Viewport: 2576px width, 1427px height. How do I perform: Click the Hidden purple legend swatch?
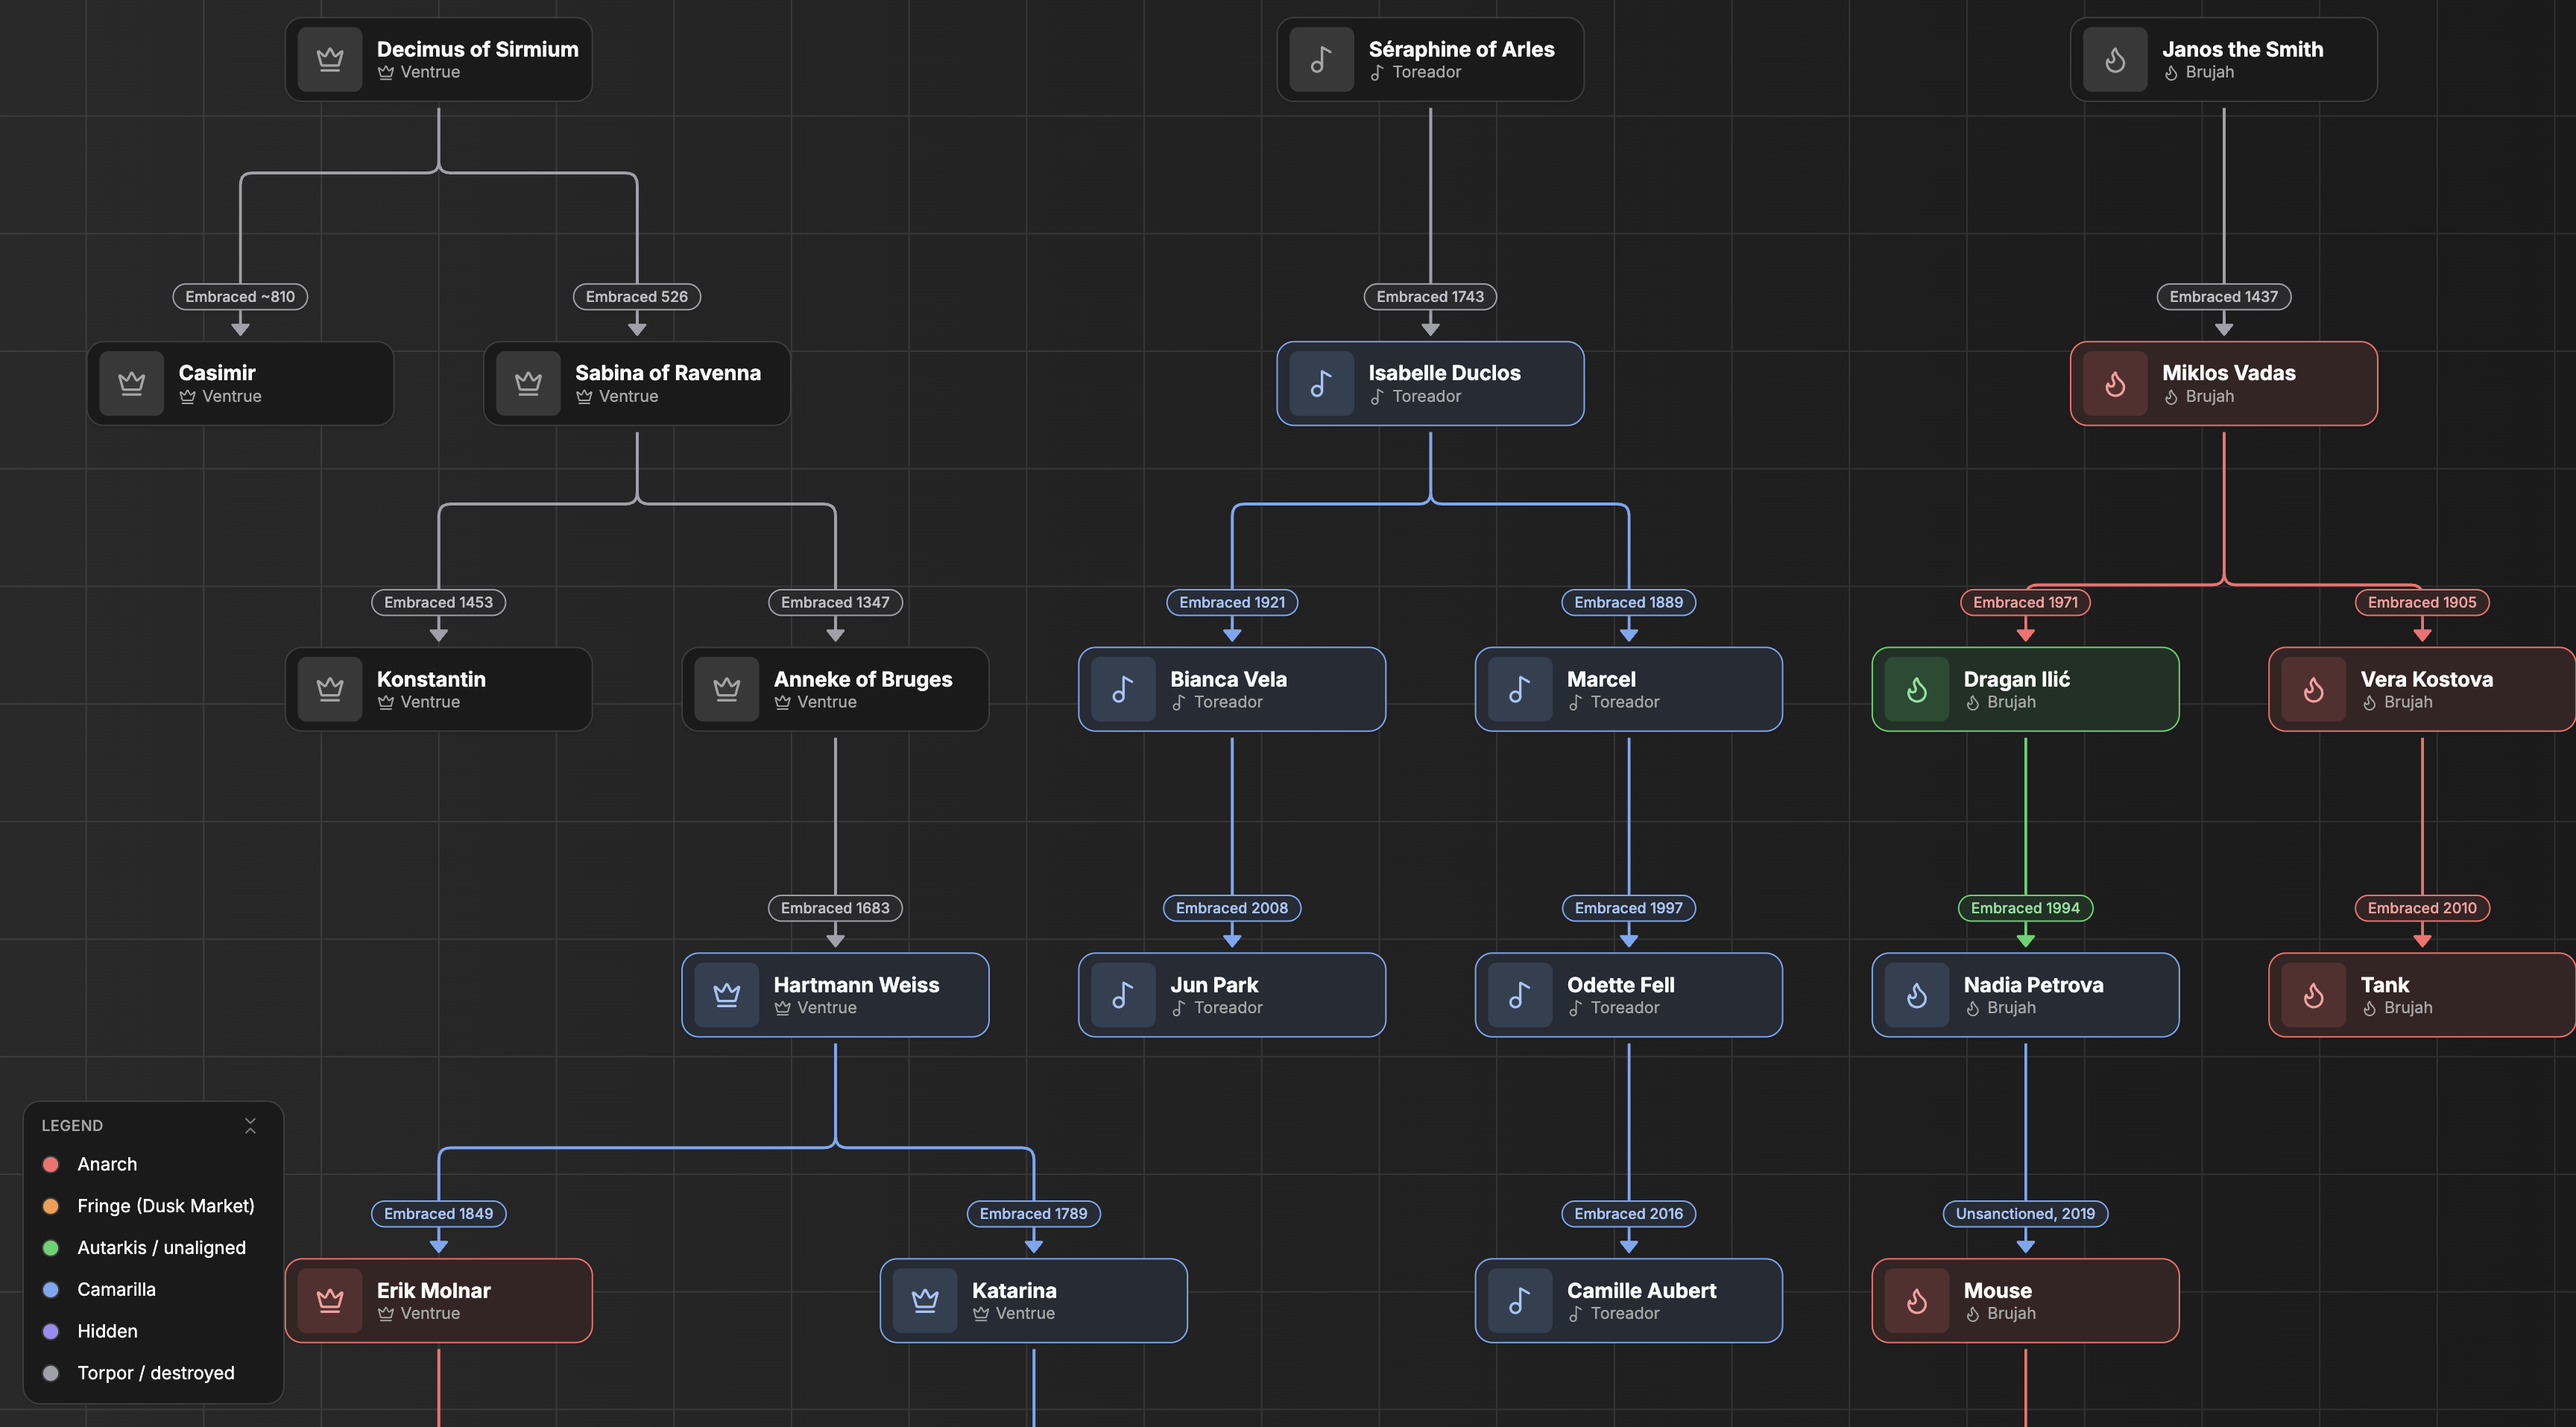[x=51, y=1332]
